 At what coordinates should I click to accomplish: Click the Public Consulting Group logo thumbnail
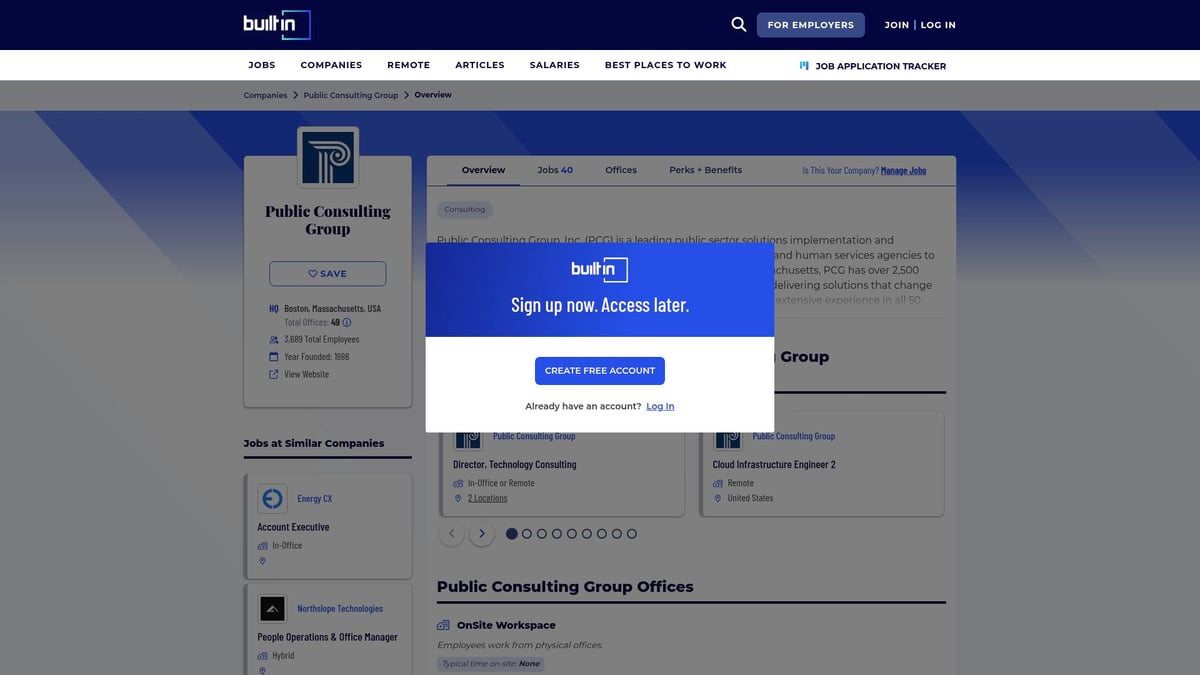[328, 158]
